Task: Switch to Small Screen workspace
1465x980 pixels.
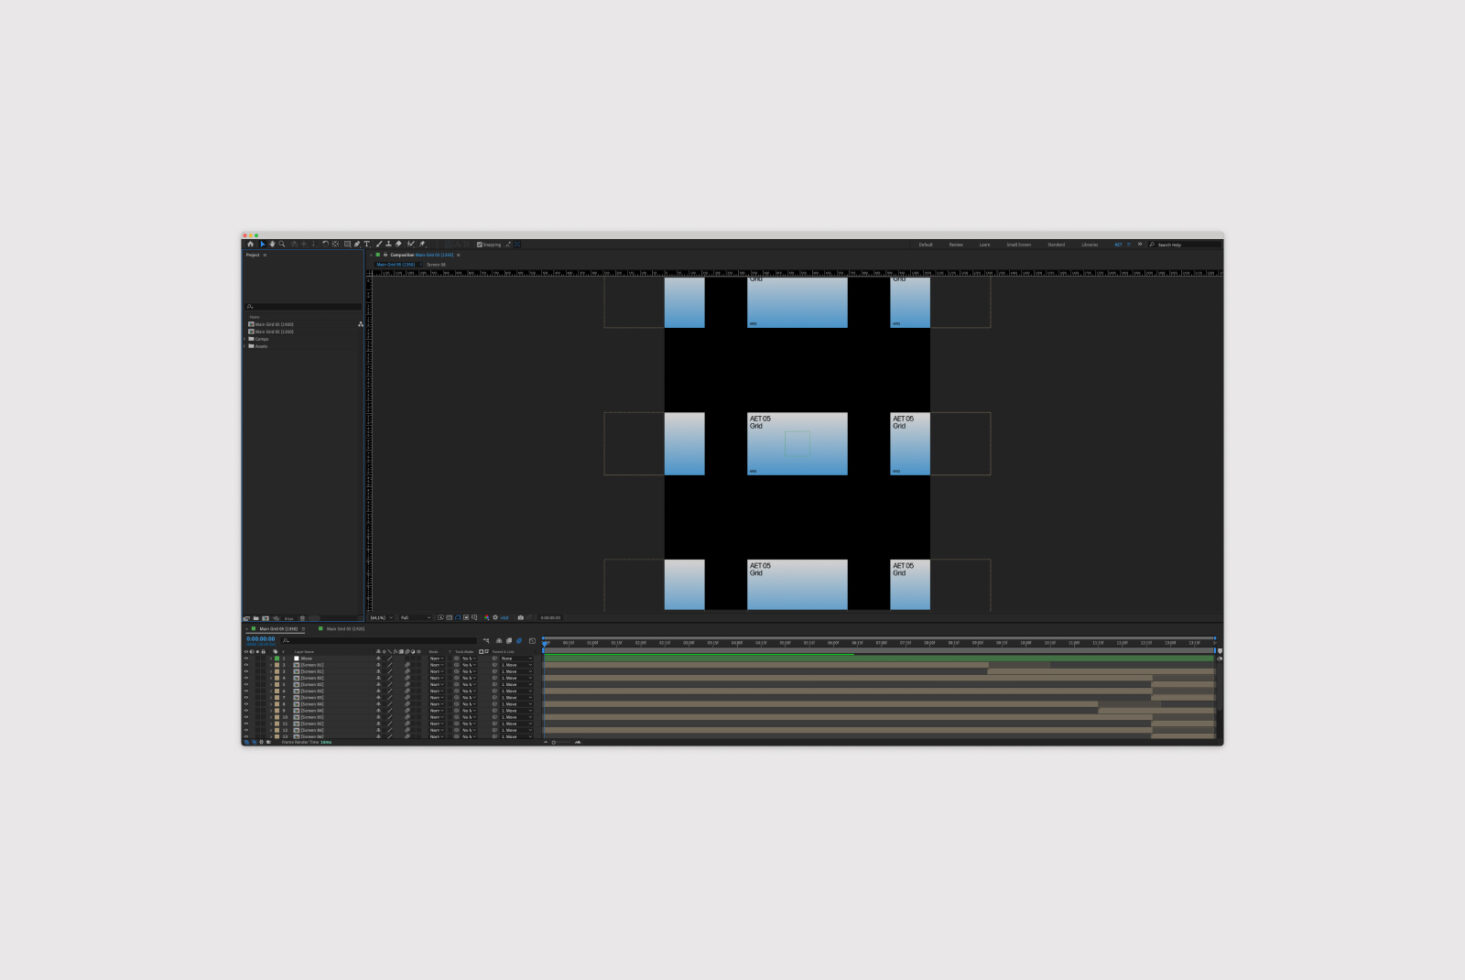Action: (1018, 244)
